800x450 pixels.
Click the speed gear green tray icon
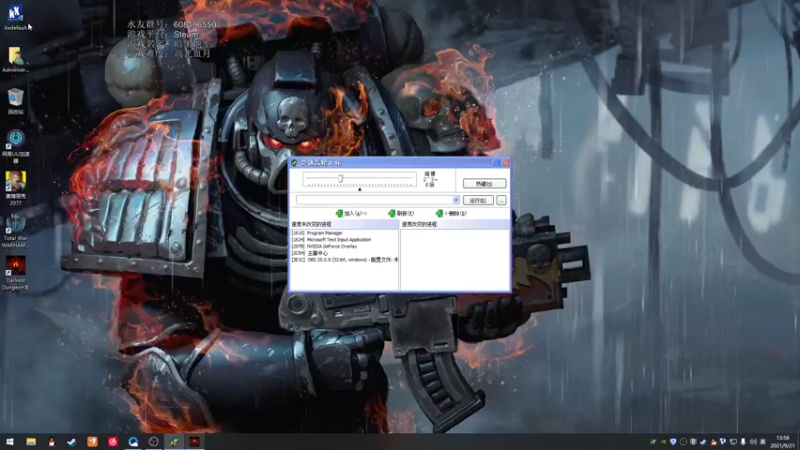pos(653,442)
